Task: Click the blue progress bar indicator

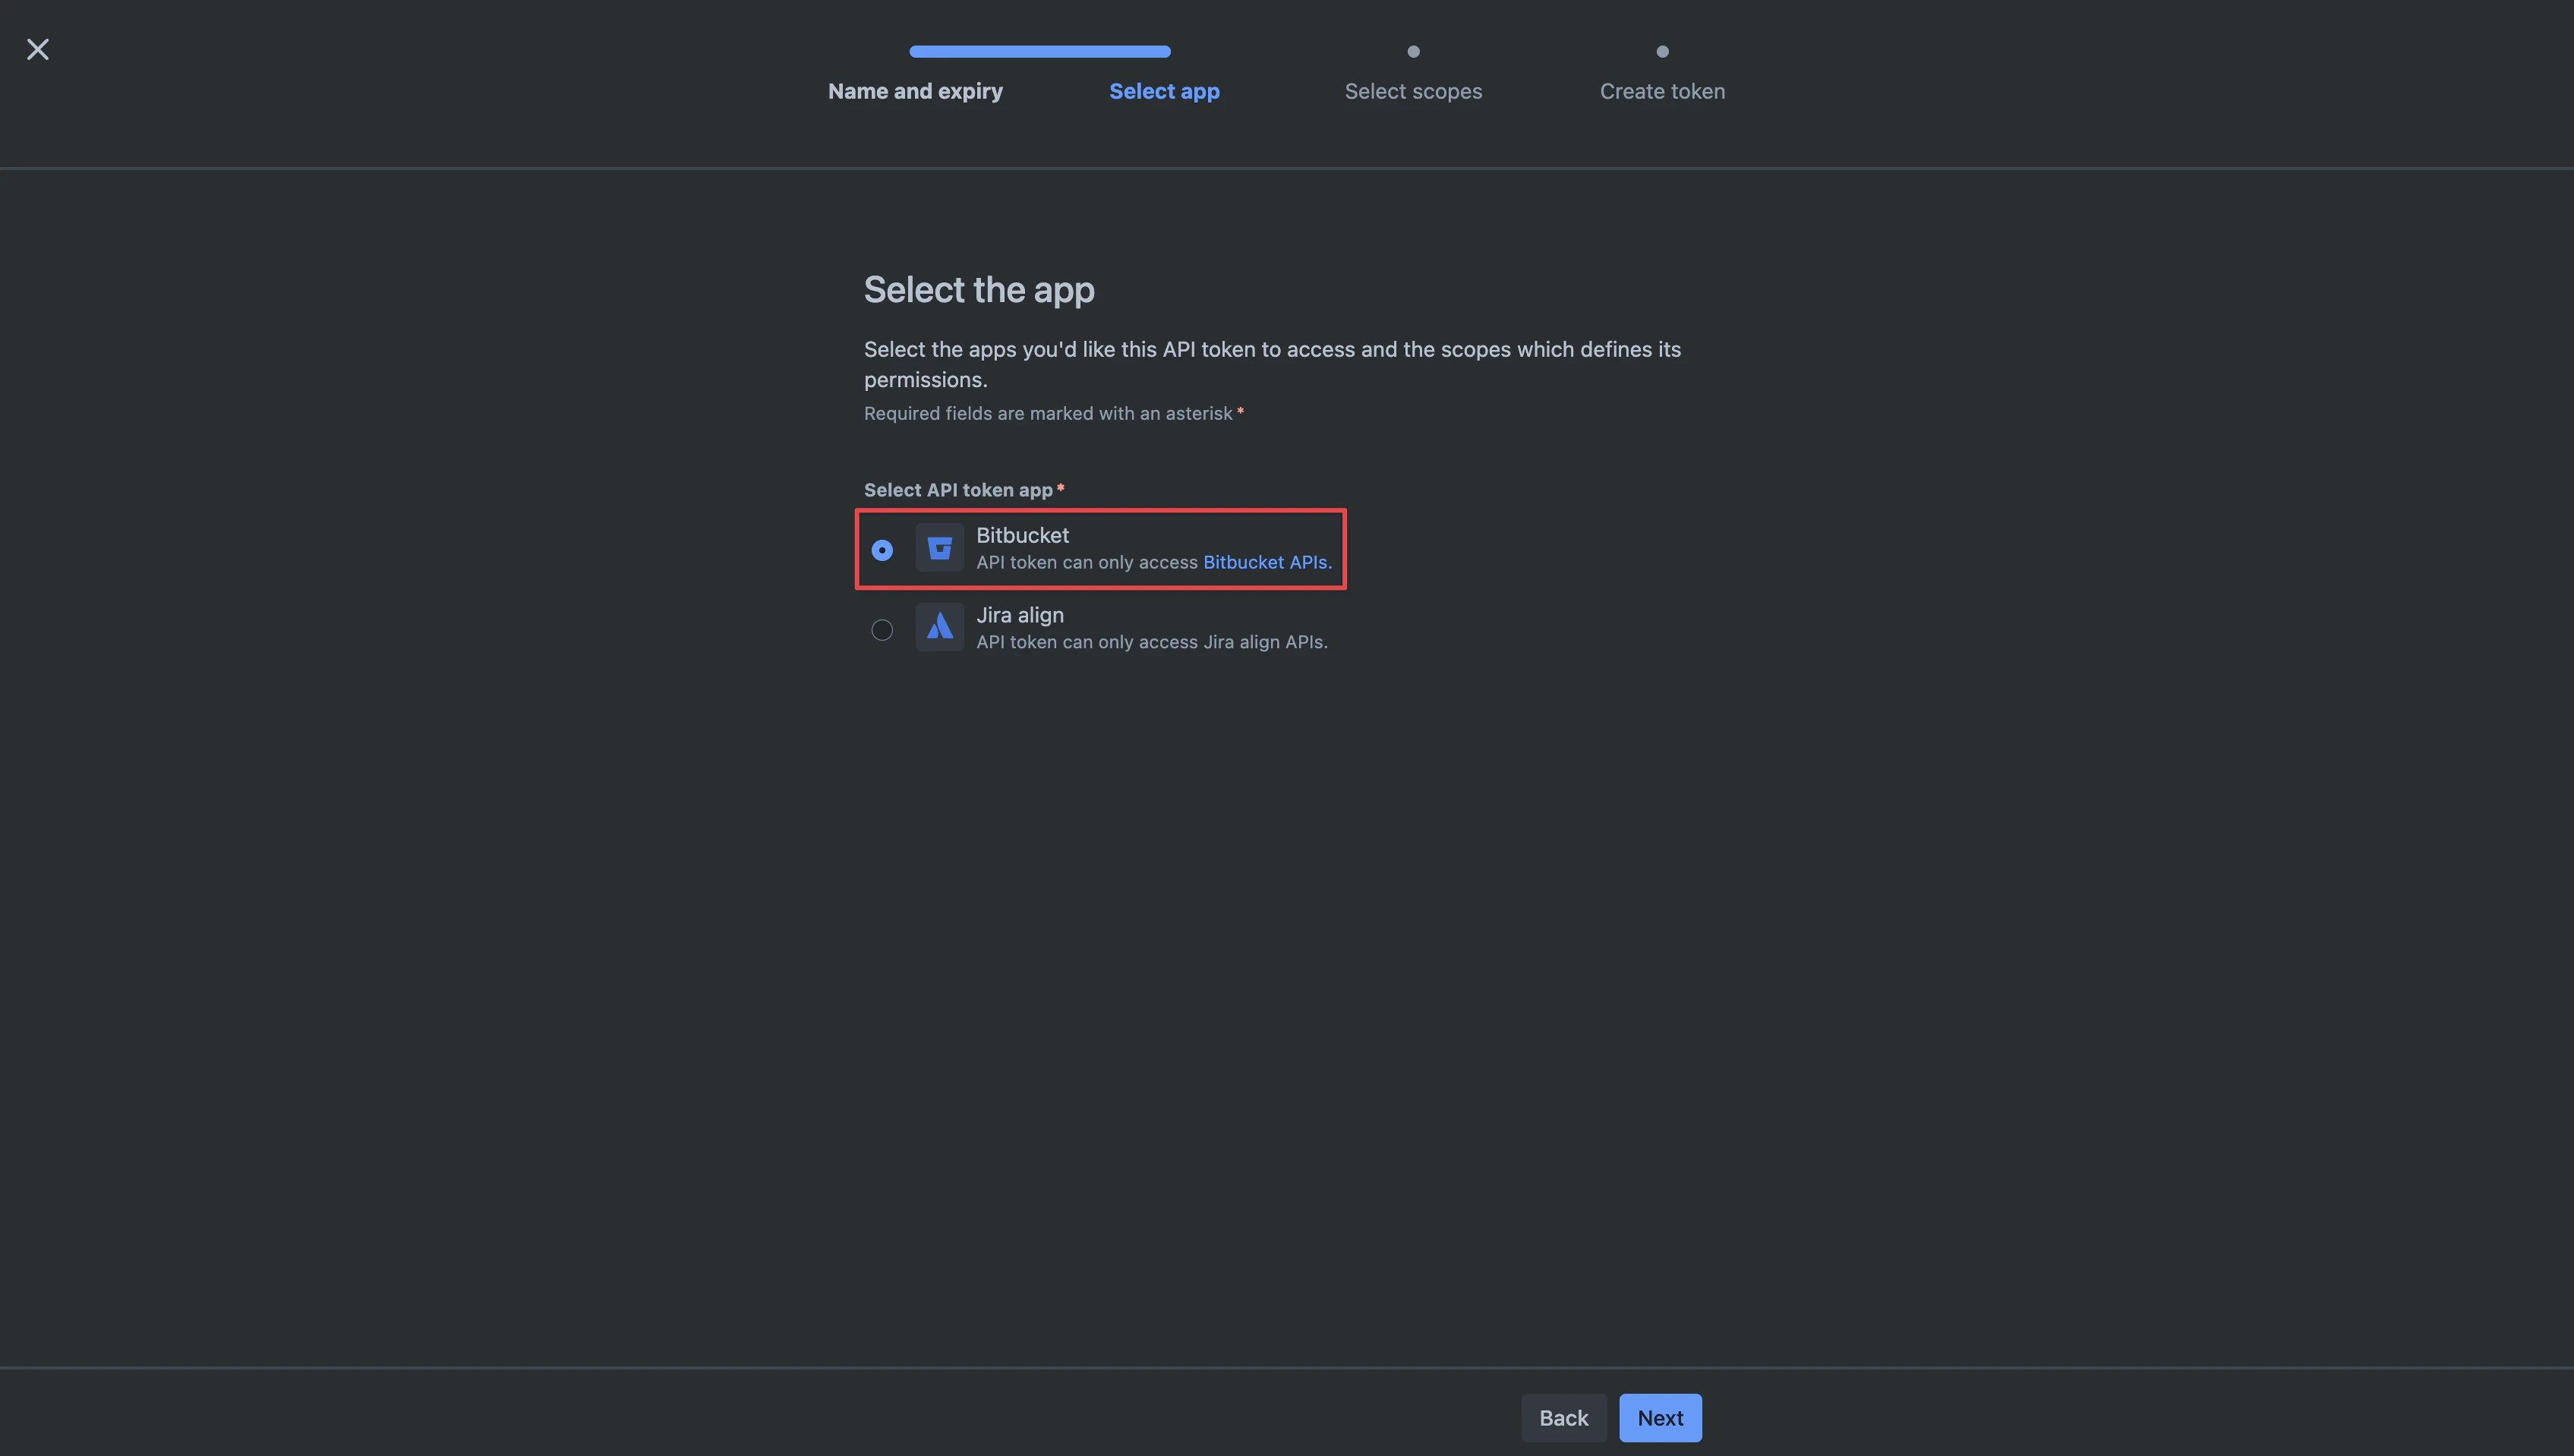Action: pos(1040,51)
